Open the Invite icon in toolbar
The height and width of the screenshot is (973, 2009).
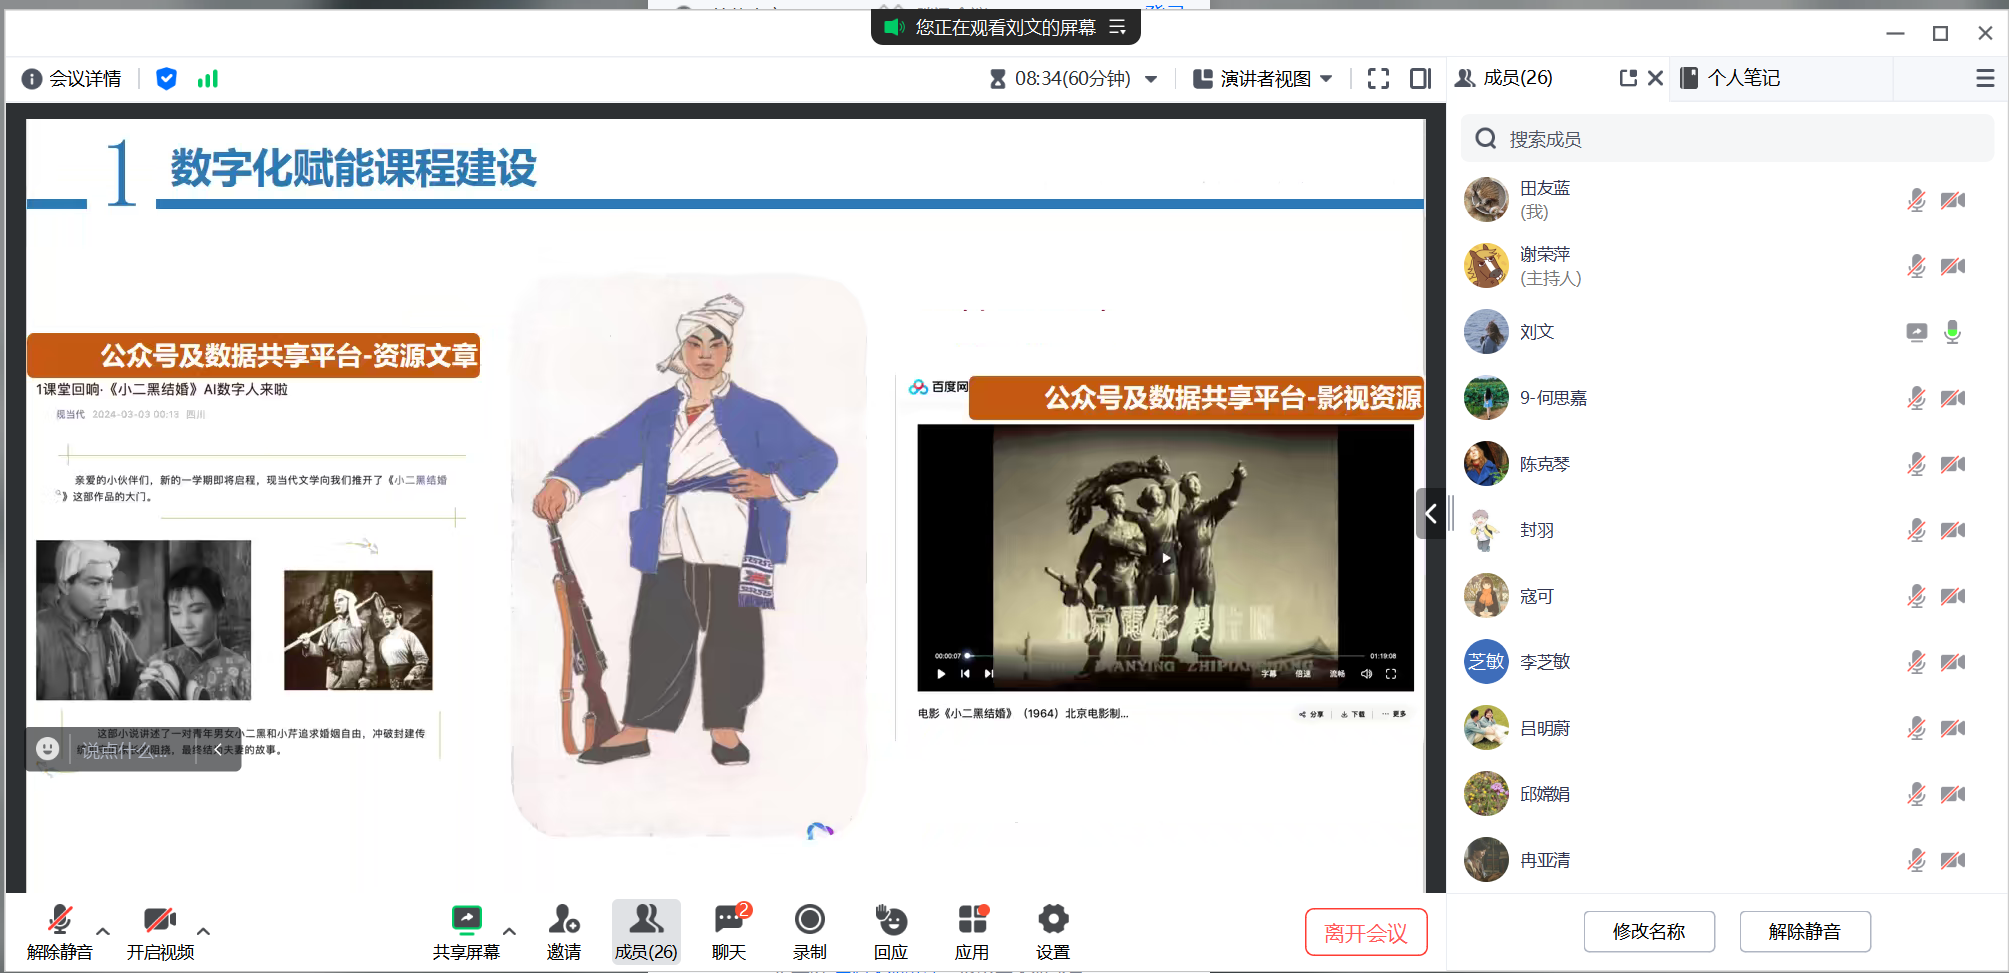pyautogui.click(x=564, y=931)
